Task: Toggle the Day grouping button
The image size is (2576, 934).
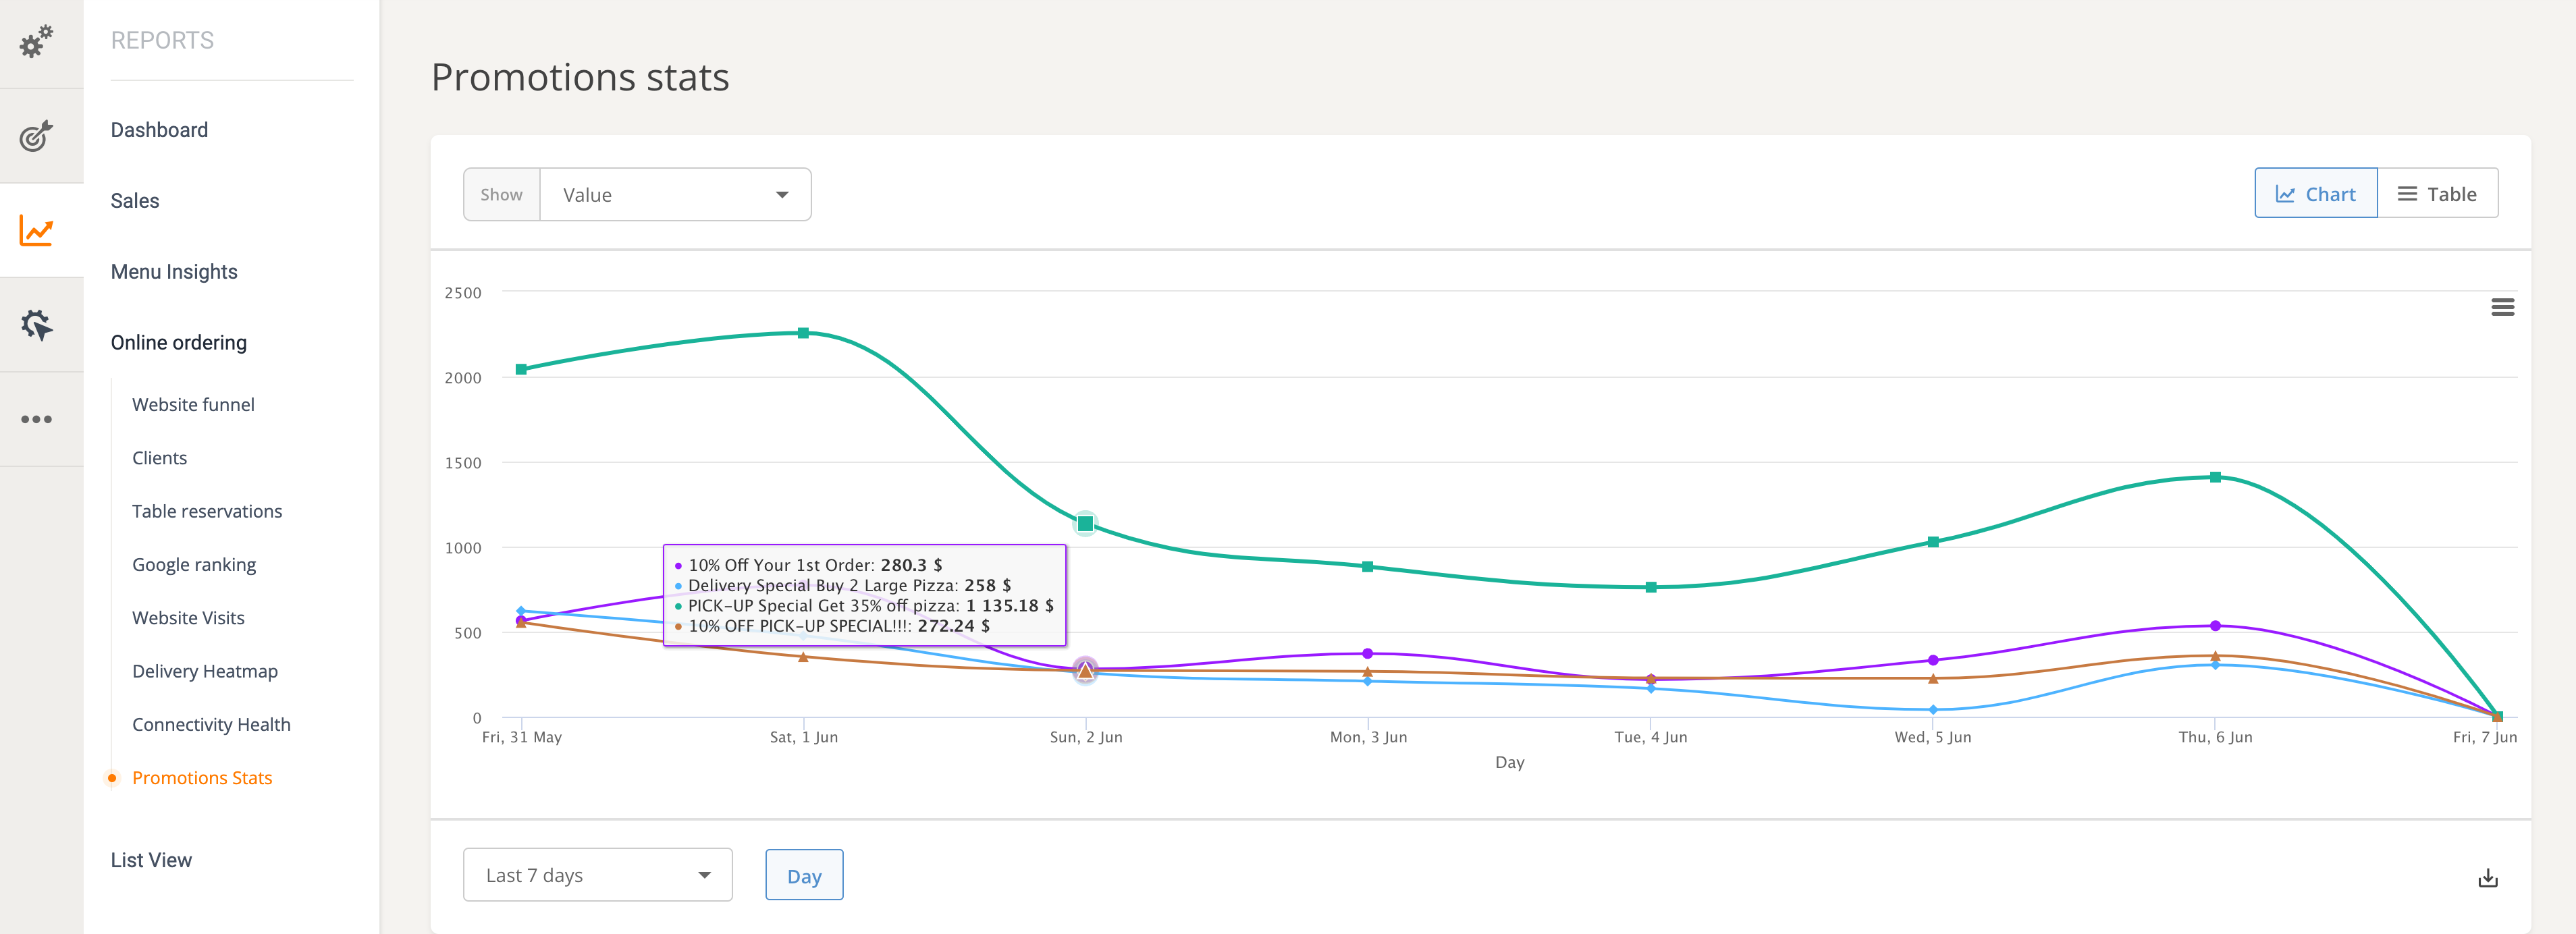Action: coord(804,876)
